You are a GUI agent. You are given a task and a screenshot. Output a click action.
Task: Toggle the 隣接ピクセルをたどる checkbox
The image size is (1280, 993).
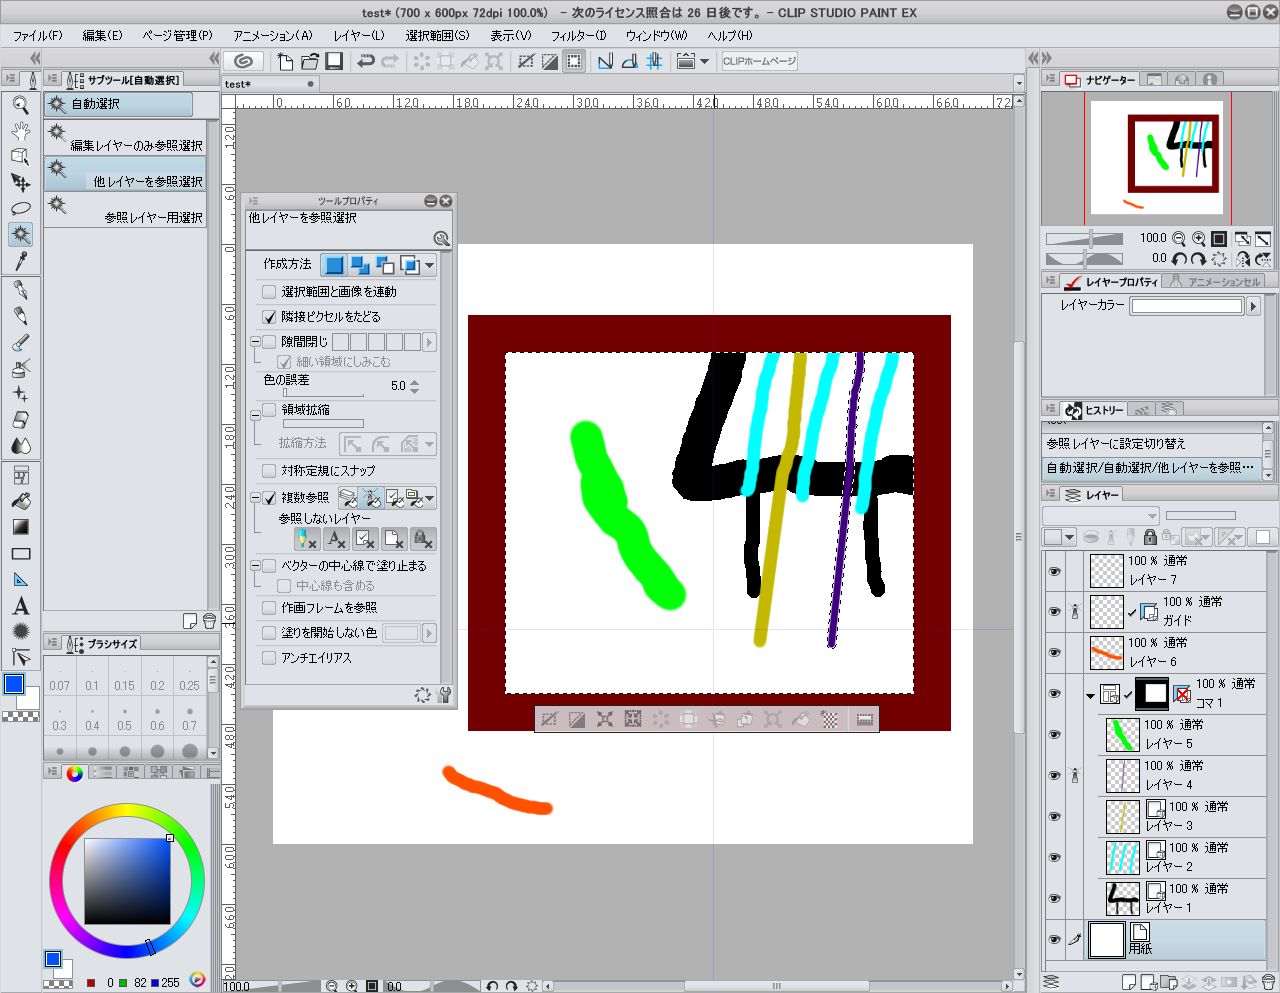tap(269, 317)
